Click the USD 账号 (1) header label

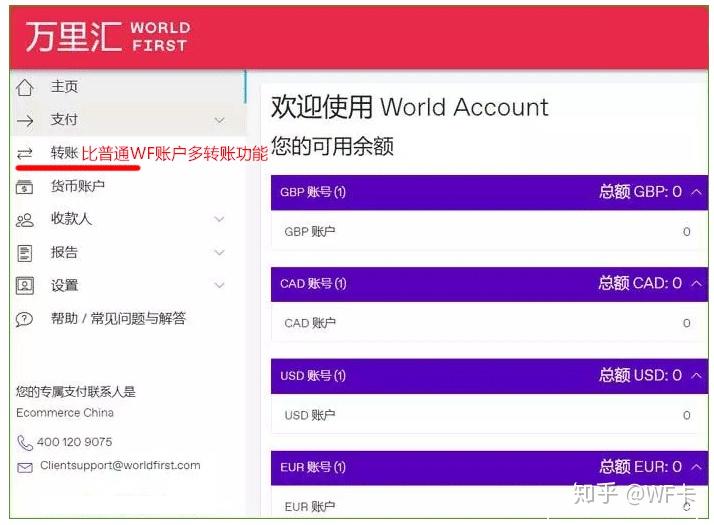pyautogui.click(x=313, y=376)
